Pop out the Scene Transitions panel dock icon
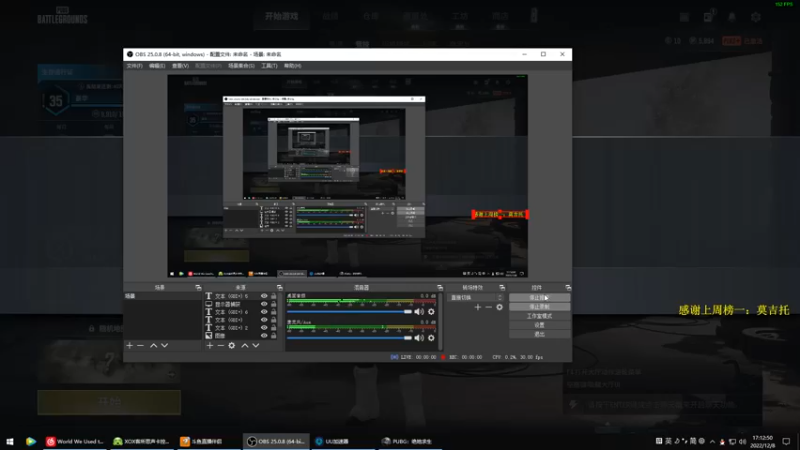This screenshot has width=800, height=450. [502, 288]
